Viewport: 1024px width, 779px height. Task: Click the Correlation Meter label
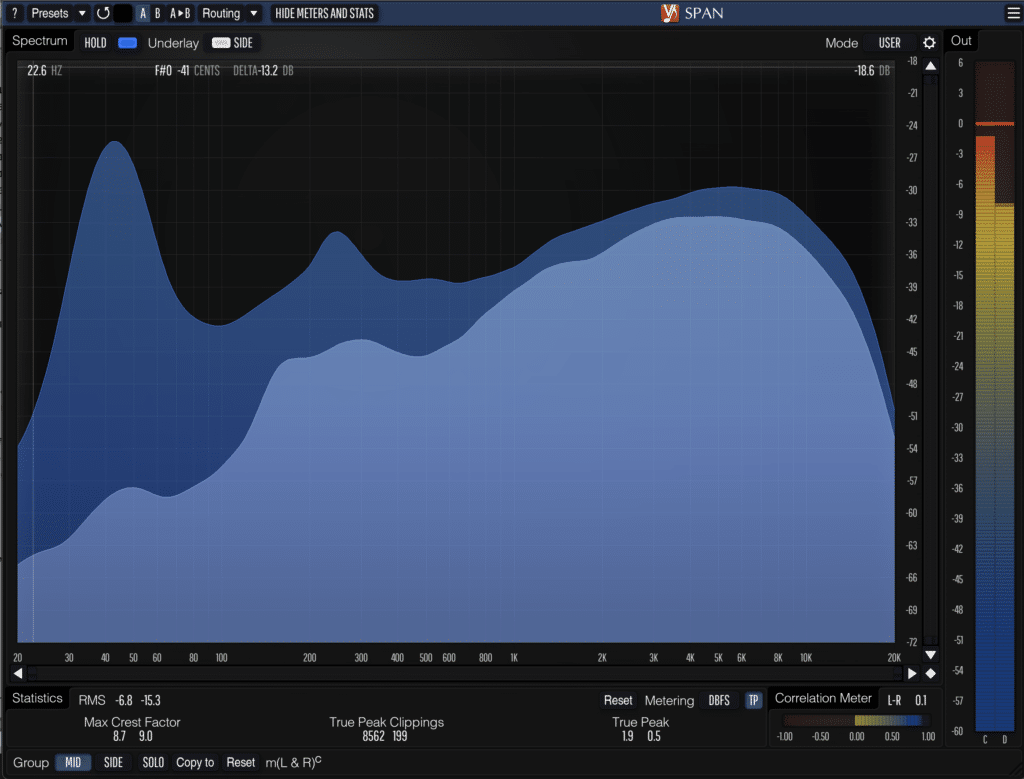pos(823,698)
